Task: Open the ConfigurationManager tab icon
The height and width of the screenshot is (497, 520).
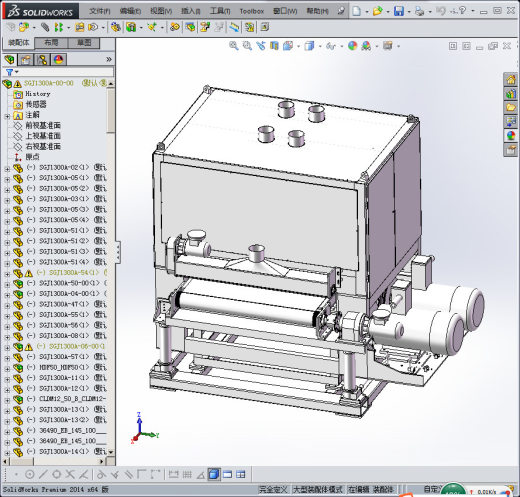Action: [x=42, y=60]
